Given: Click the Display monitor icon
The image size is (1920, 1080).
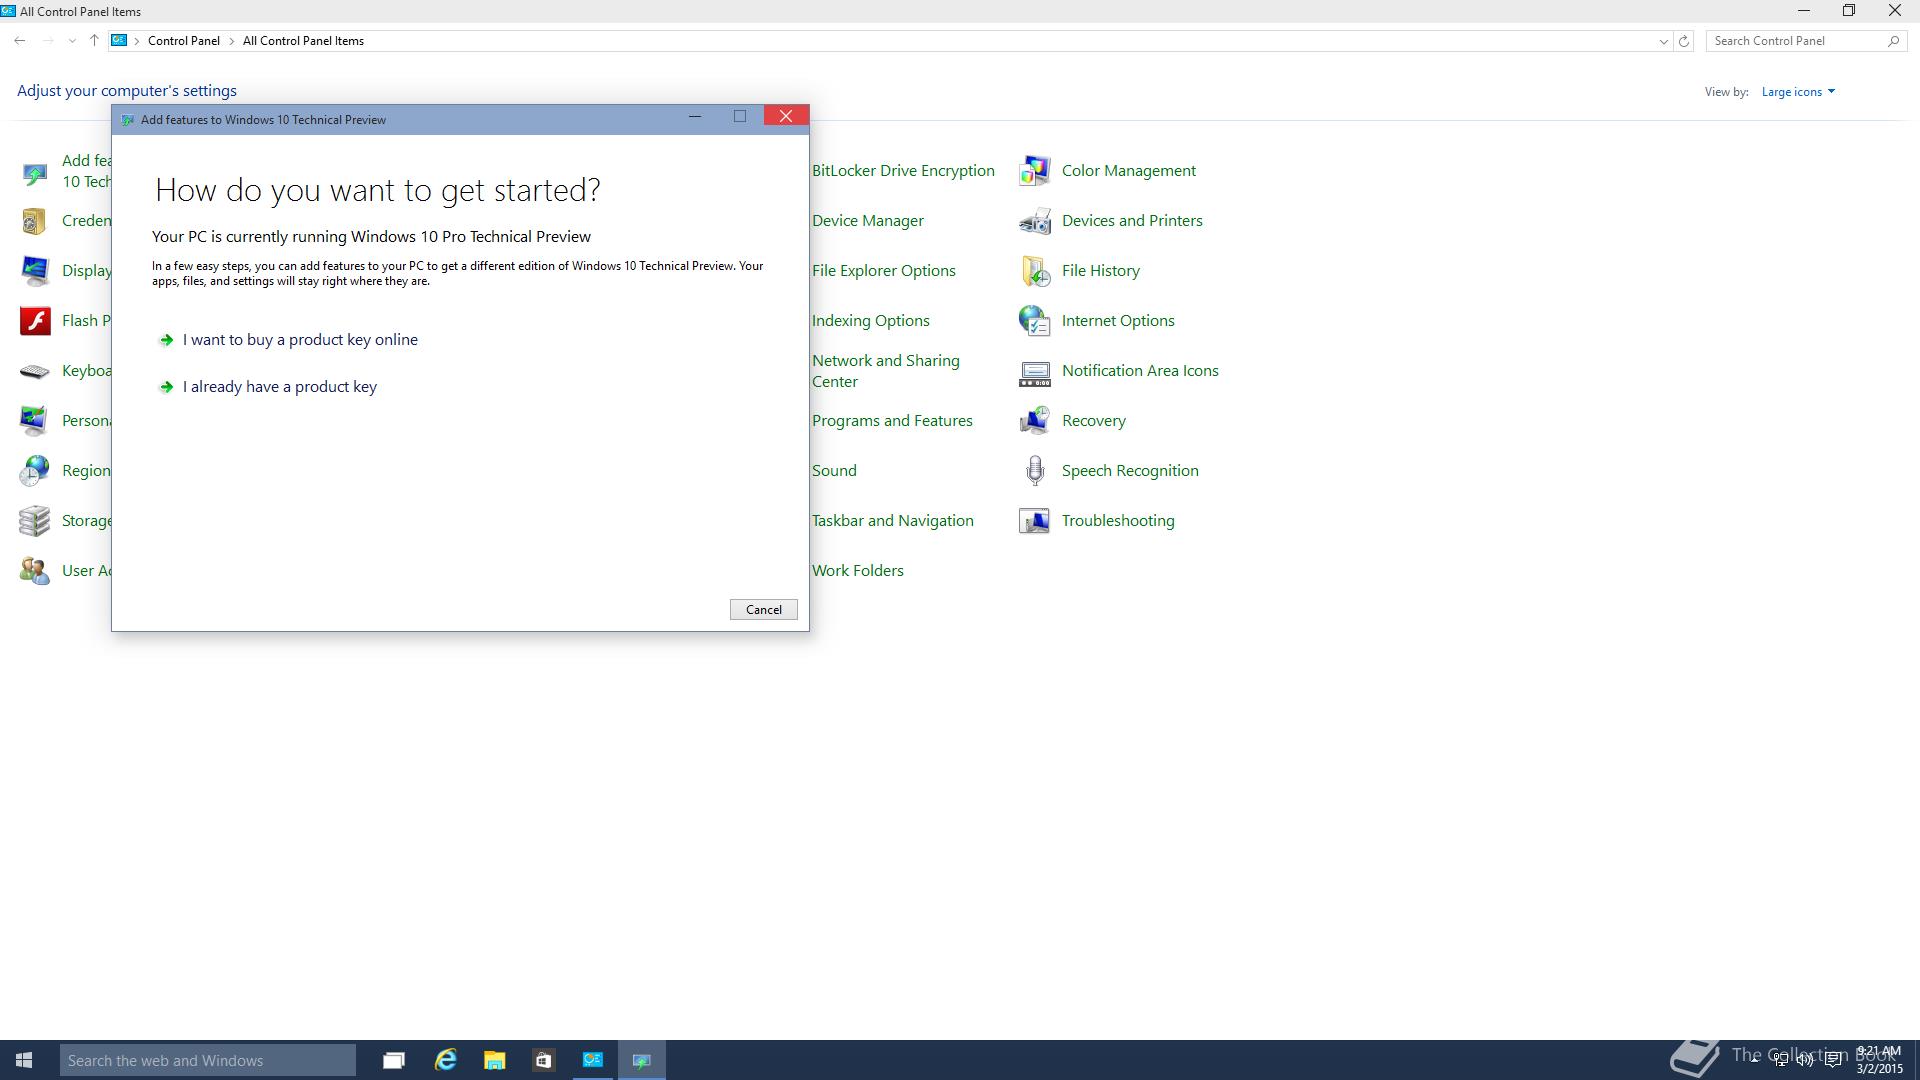Looking at the screenshot, I should pyautogui.click(x=35, y=271).
